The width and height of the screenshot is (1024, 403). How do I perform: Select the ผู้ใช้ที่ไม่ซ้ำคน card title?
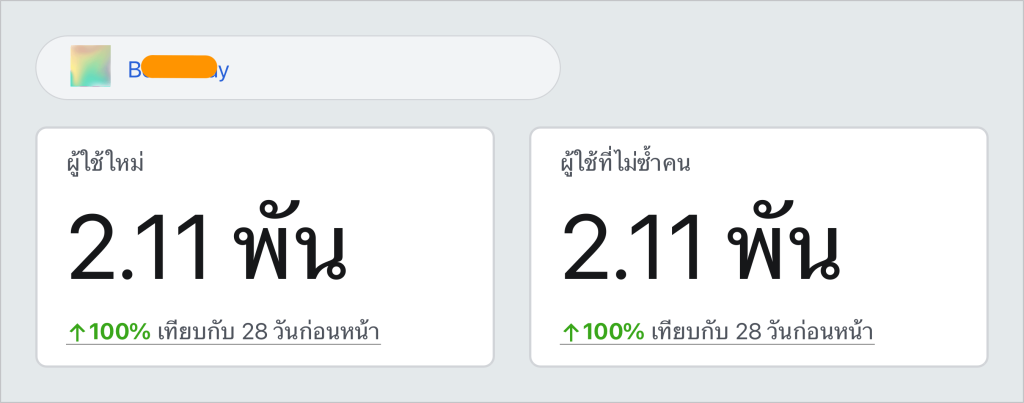click(625, 162)
